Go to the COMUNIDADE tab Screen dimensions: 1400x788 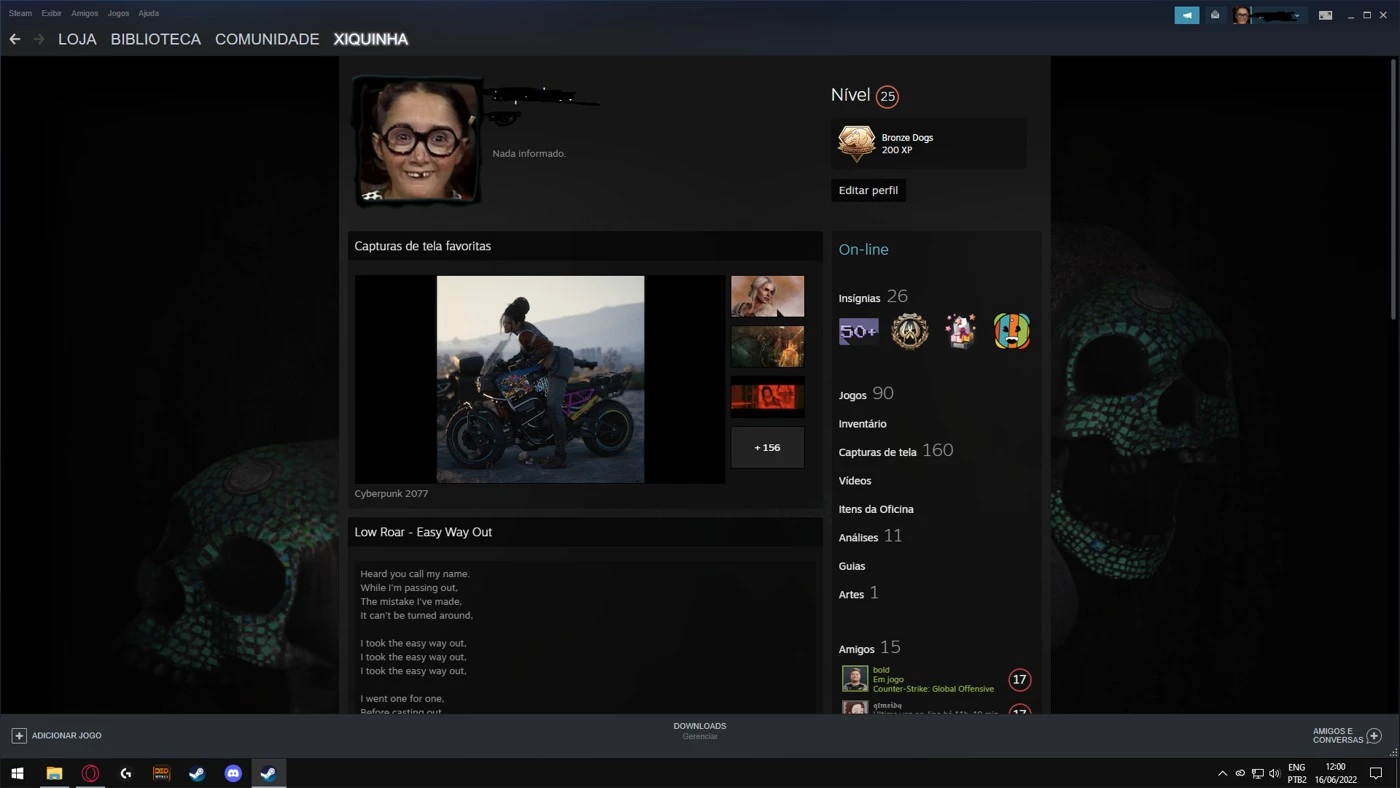point(267,39)
